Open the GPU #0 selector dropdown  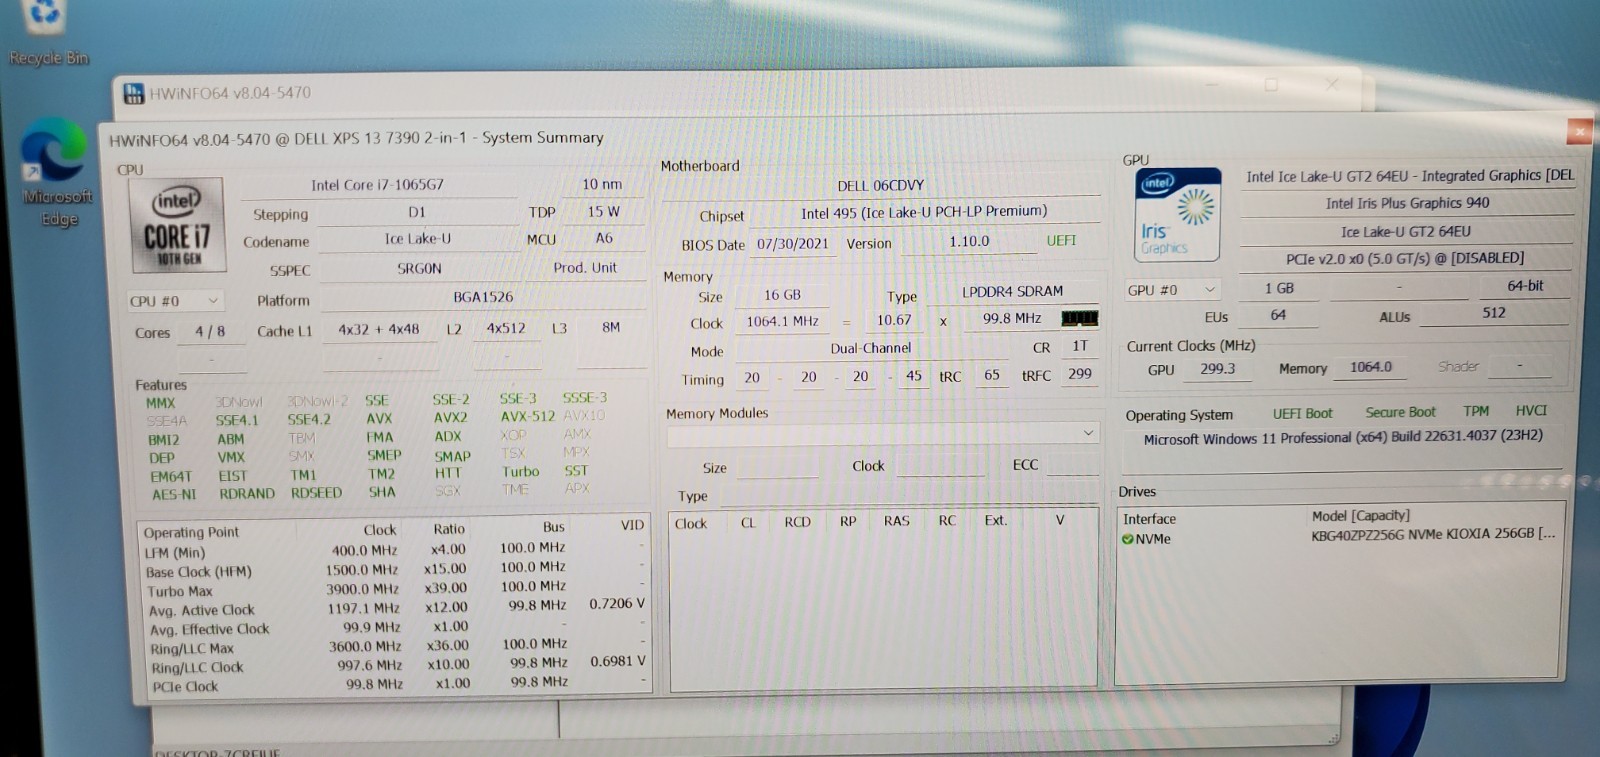pos(1172,290)
